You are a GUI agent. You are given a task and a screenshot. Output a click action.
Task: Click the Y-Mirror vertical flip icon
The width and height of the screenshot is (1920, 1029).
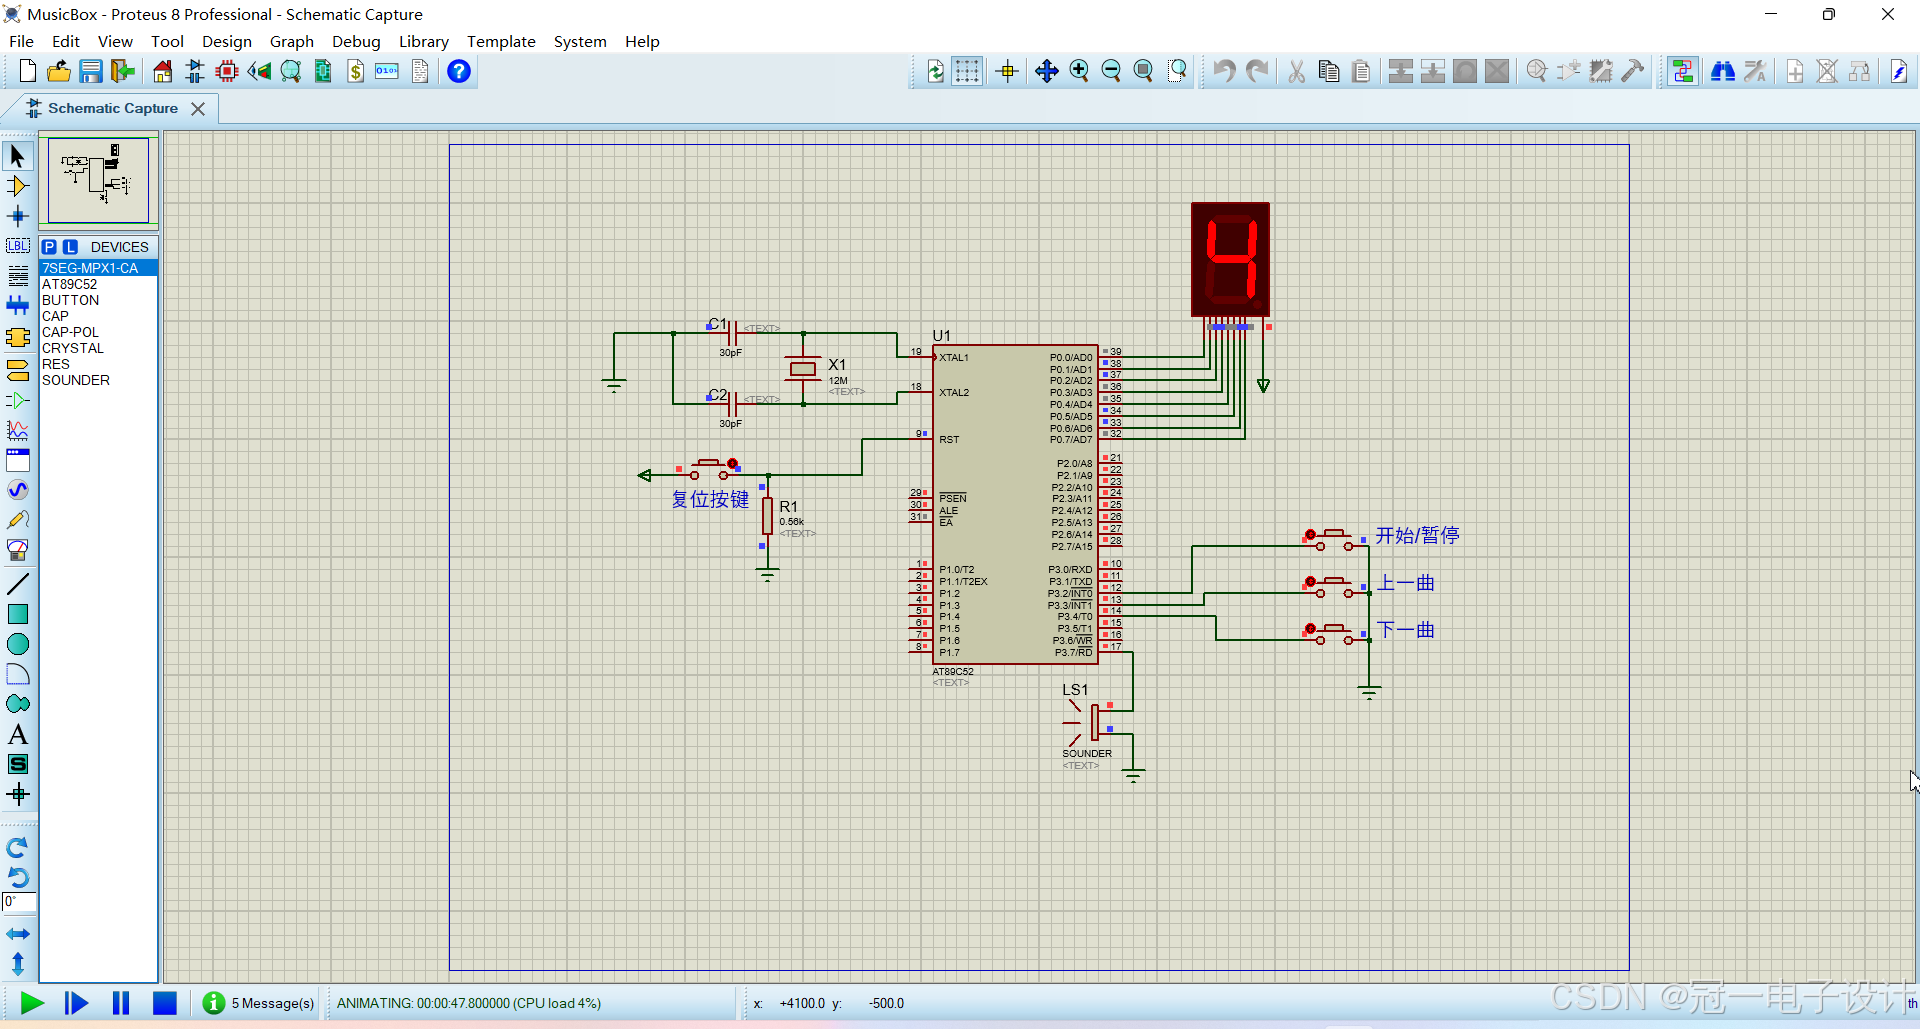[18, 964]
